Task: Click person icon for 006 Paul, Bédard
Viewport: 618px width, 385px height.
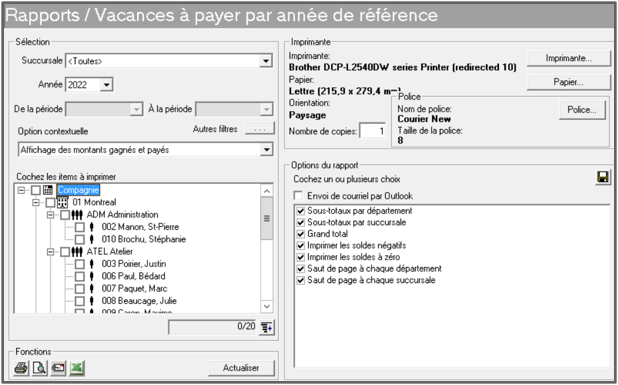Action: tap(92, 276)
